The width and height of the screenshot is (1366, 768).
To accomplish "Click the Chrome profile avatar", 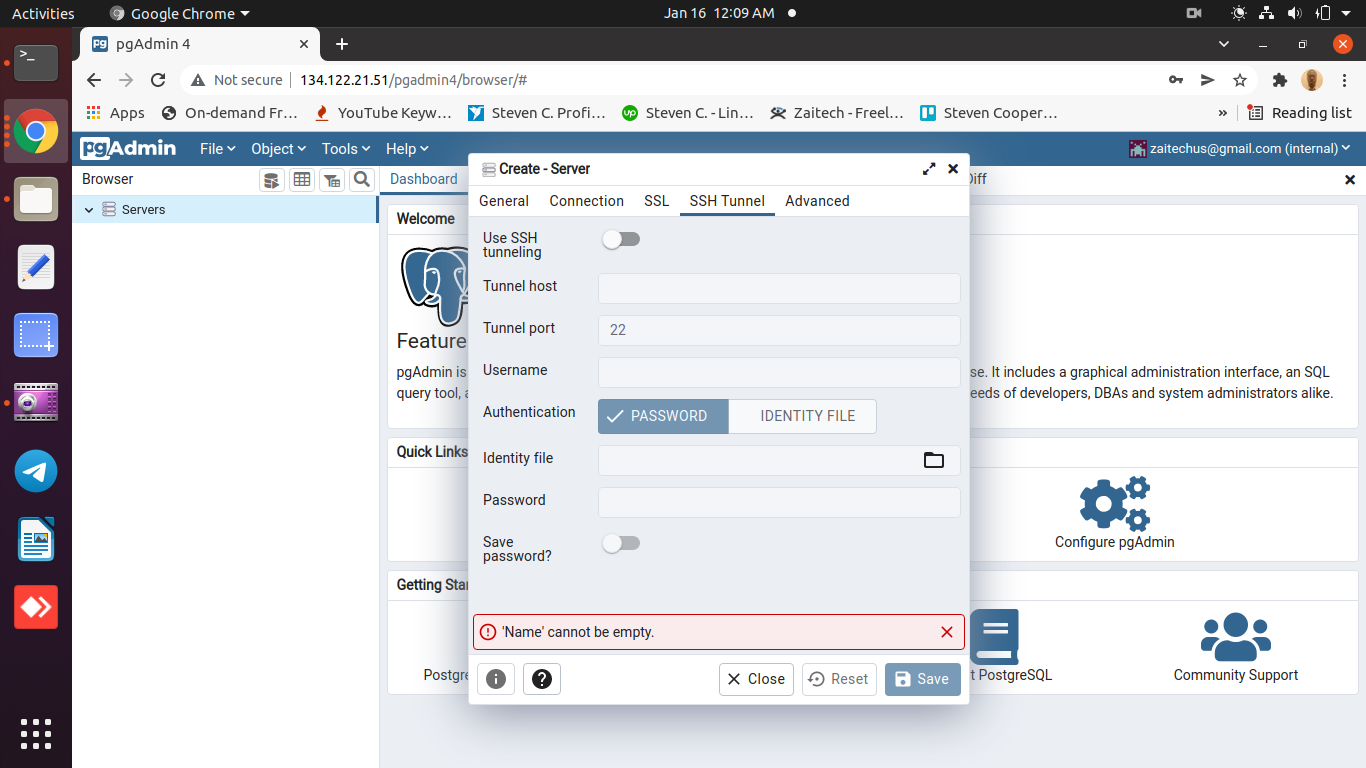I will tap(1312, 80).
